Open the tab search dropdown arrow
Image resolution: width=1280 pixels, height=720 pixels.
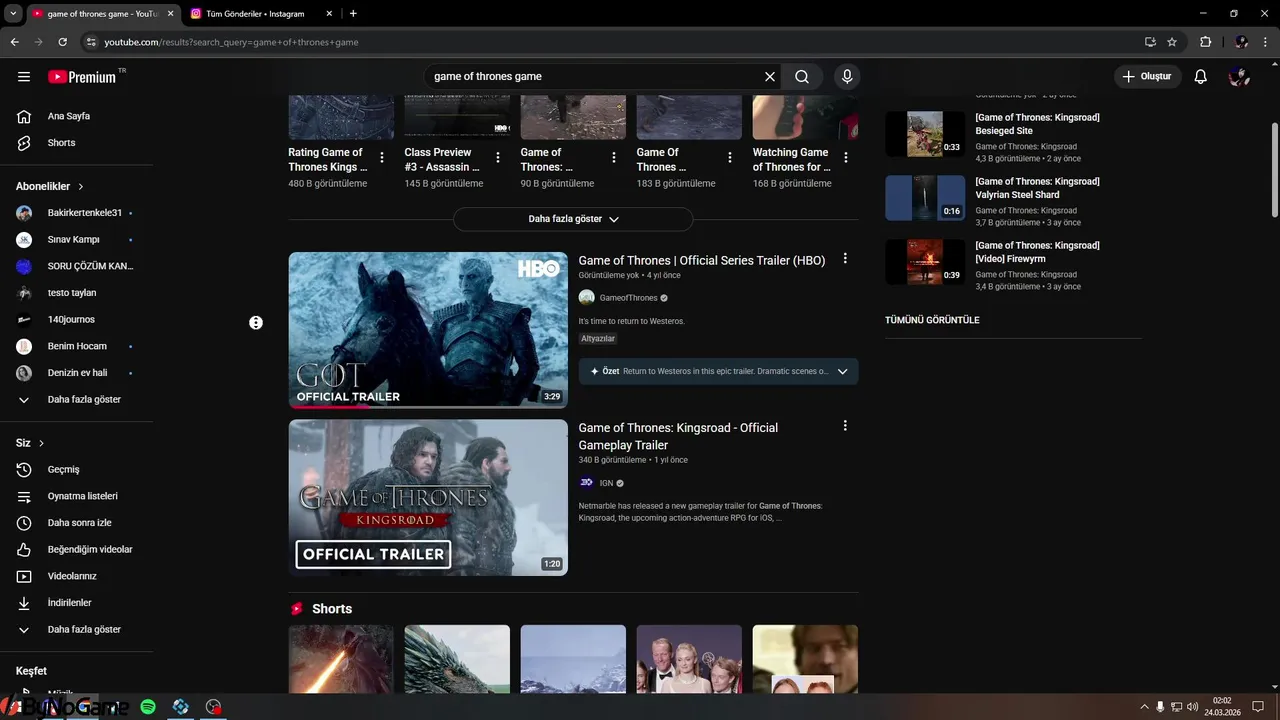(x=13, y=14)
